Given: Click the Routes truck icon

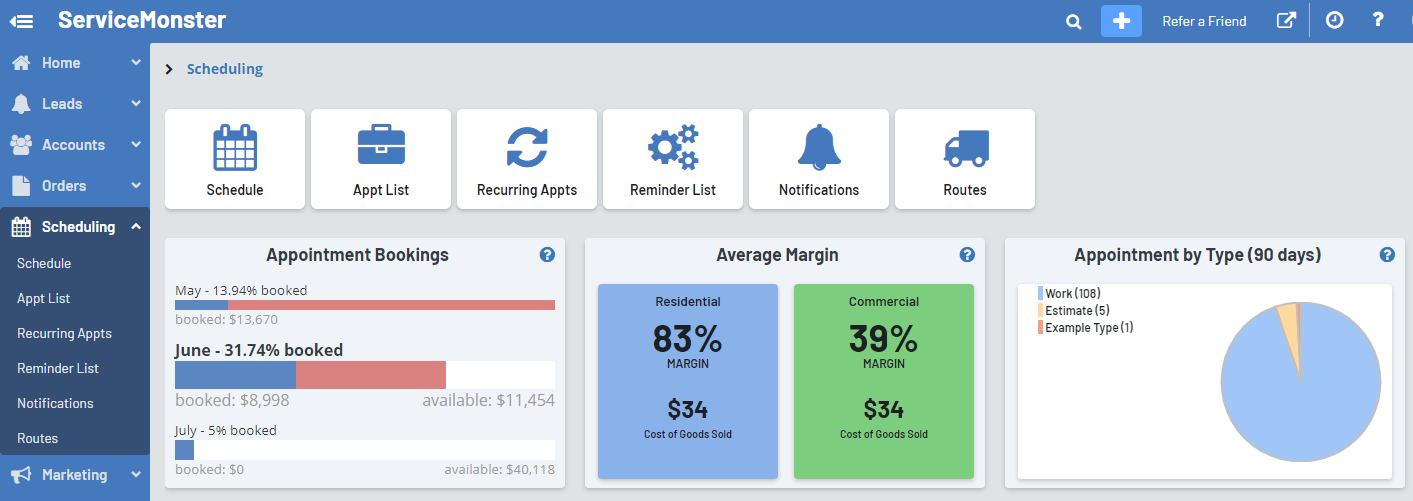Looking at the screenshot, I should point(965,148).
